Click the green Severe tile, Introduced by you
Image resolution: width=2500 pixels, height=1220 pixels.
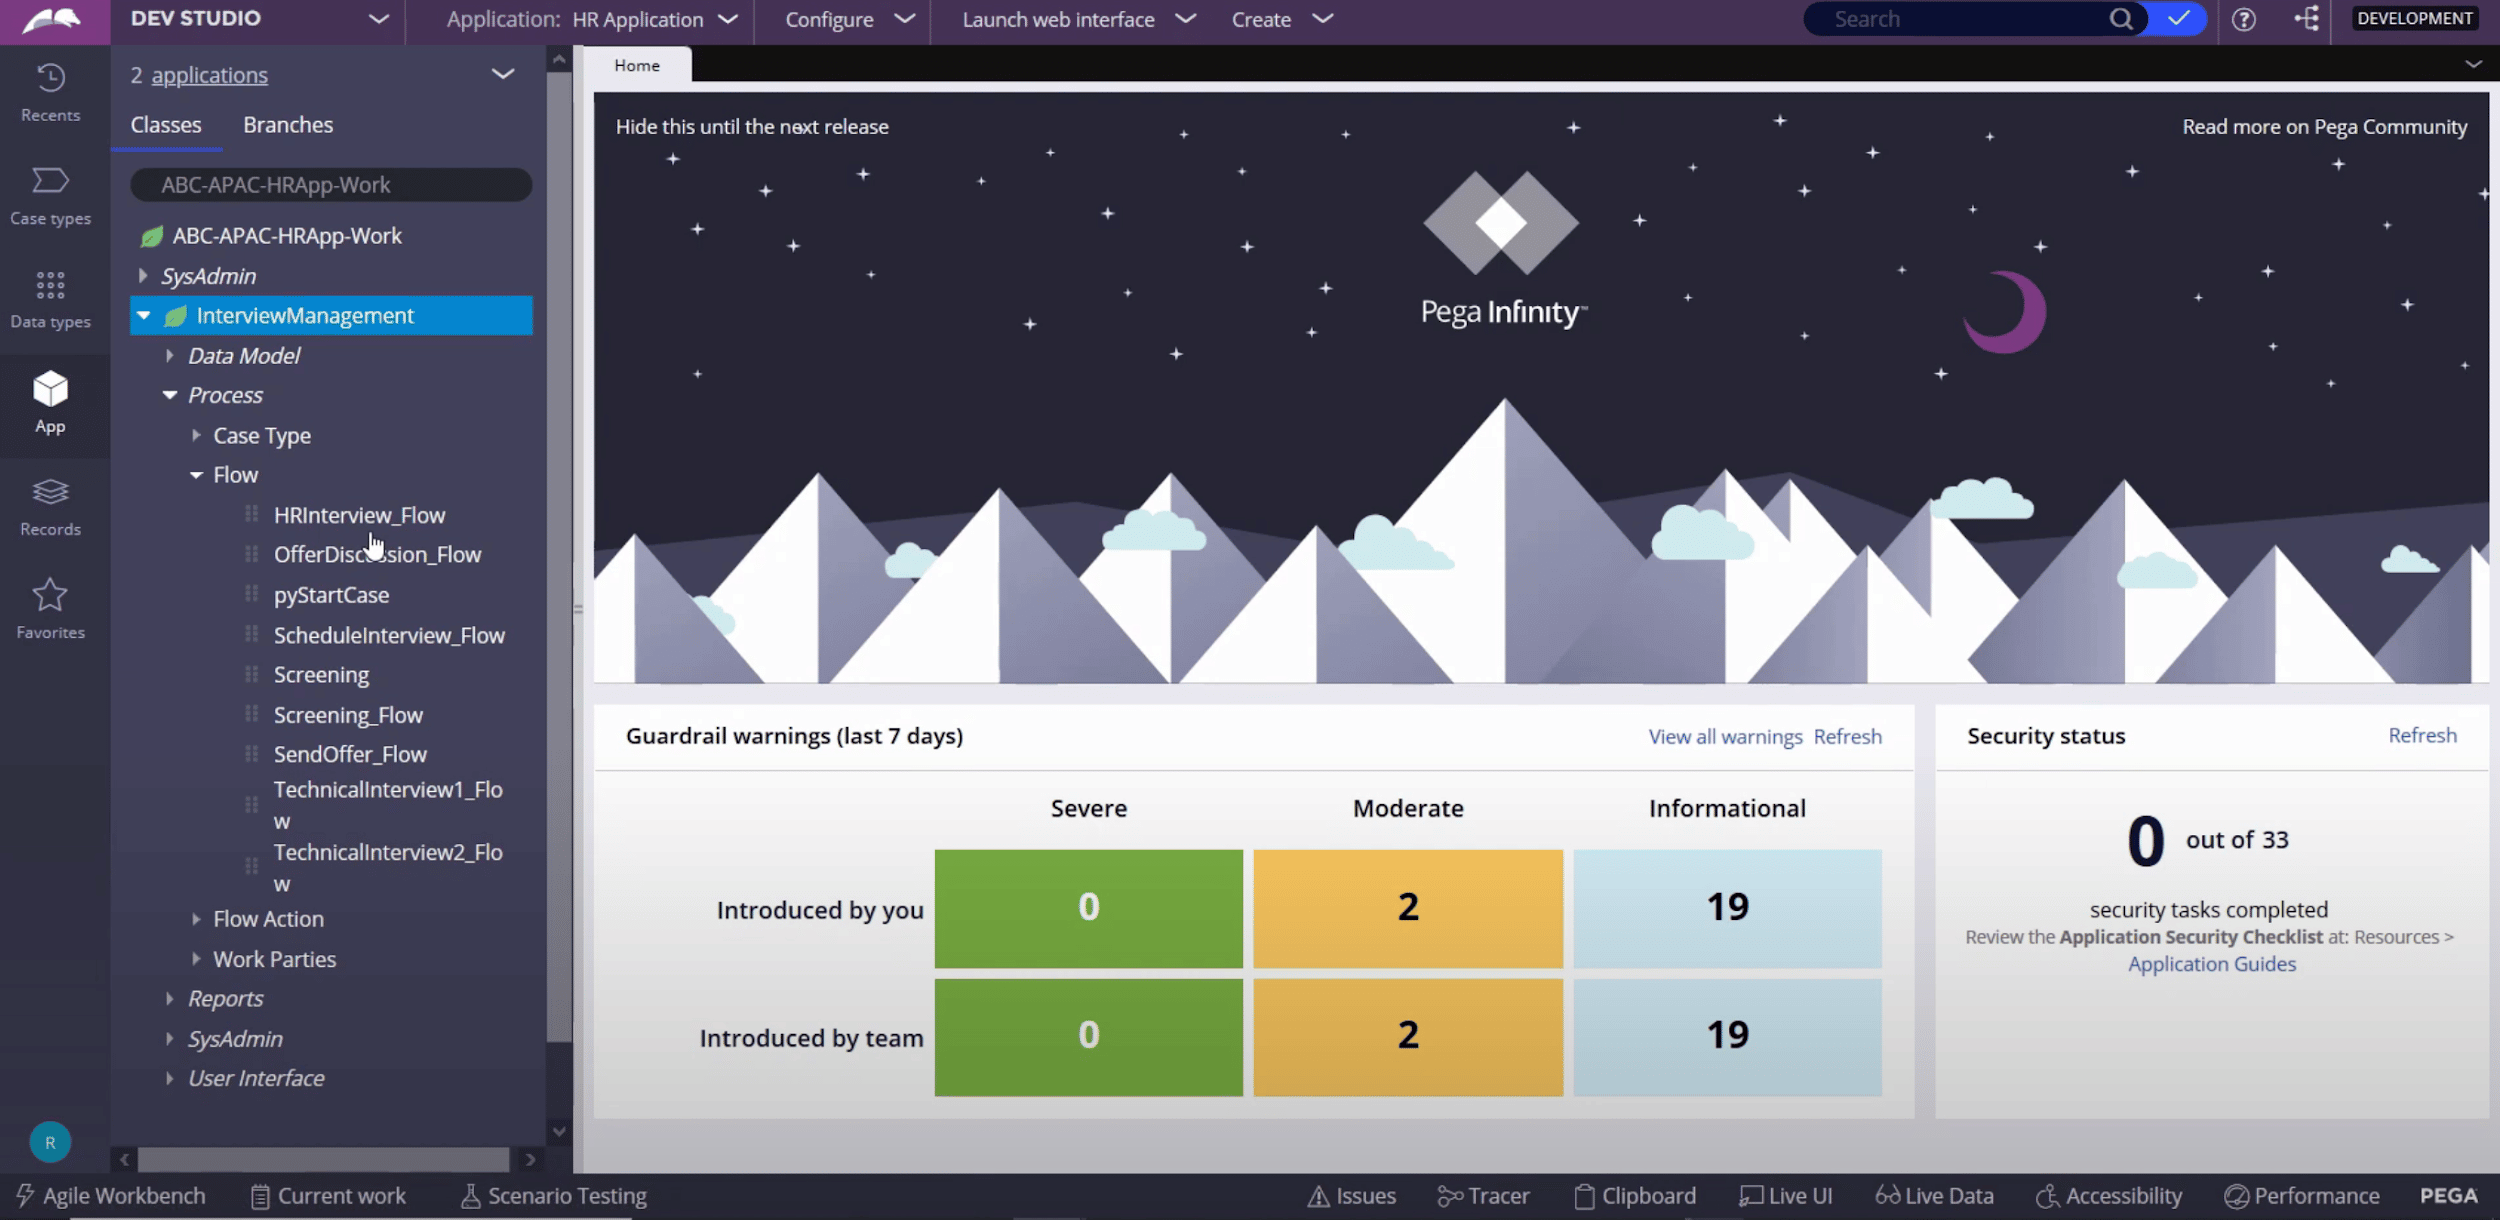click(x=1088, y=908)
